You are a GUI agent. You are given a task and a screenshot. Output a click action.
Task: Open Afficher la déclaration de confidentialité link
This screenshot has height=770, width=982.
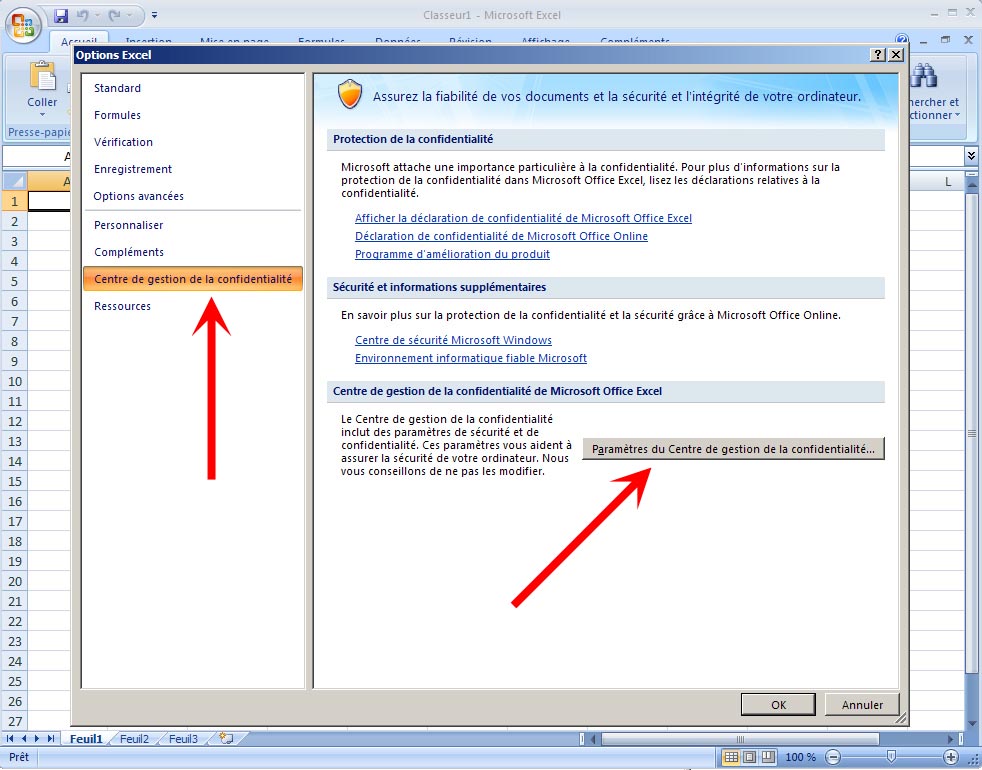click(523, 218)
